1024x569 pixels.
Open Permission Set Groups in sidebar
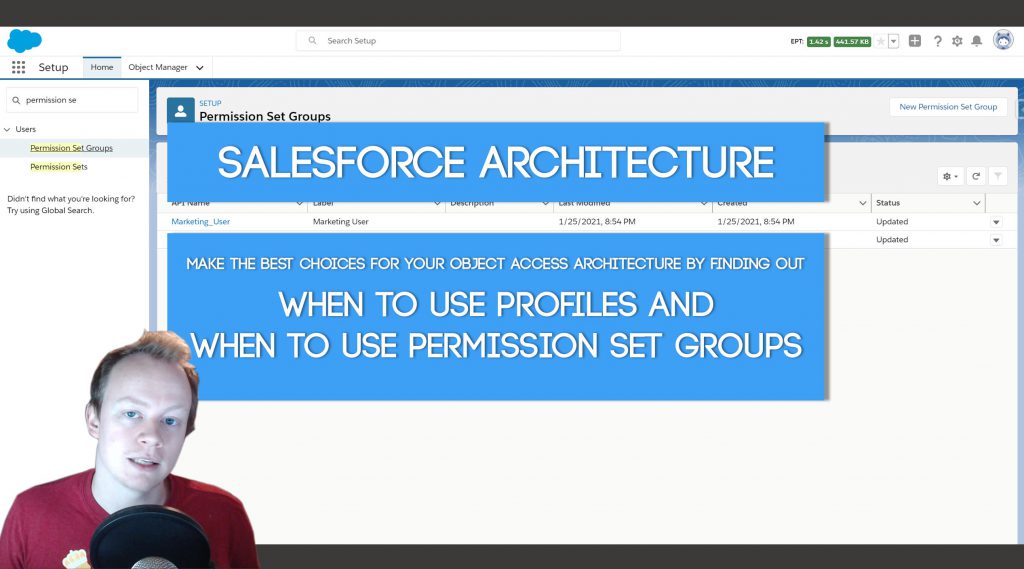click(71, 148)
